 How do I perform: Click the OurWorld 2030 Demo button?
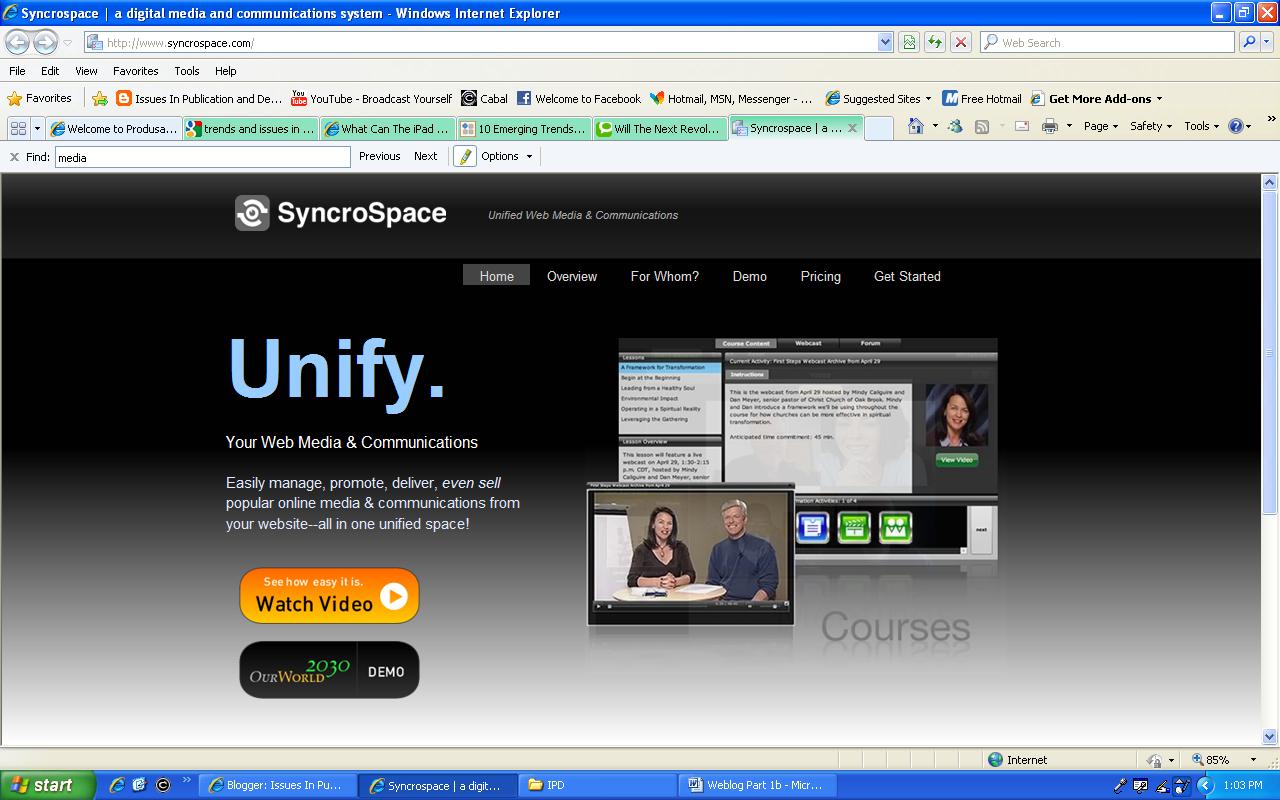pyautogui.click(x=329, y=670)
